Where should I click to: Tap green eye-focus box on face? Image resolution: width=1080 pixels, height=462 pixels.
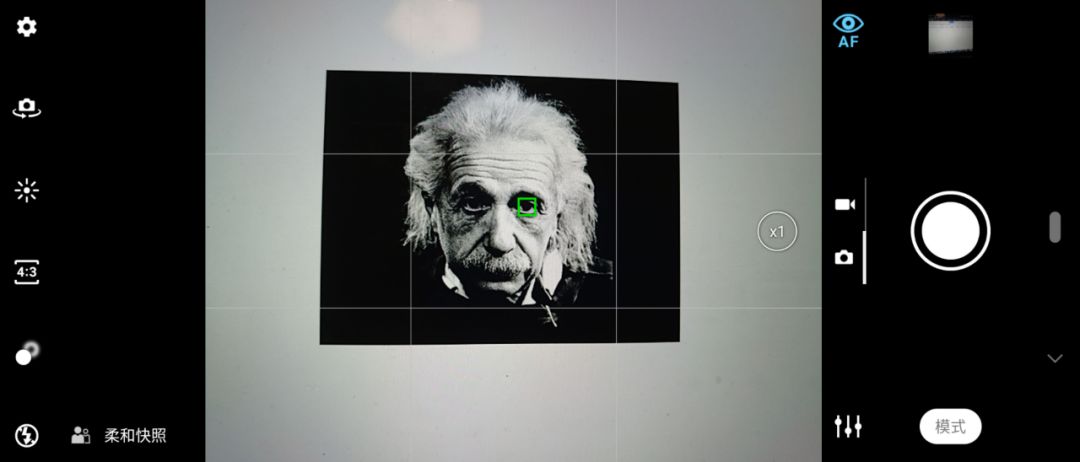[x=527, y=207]
